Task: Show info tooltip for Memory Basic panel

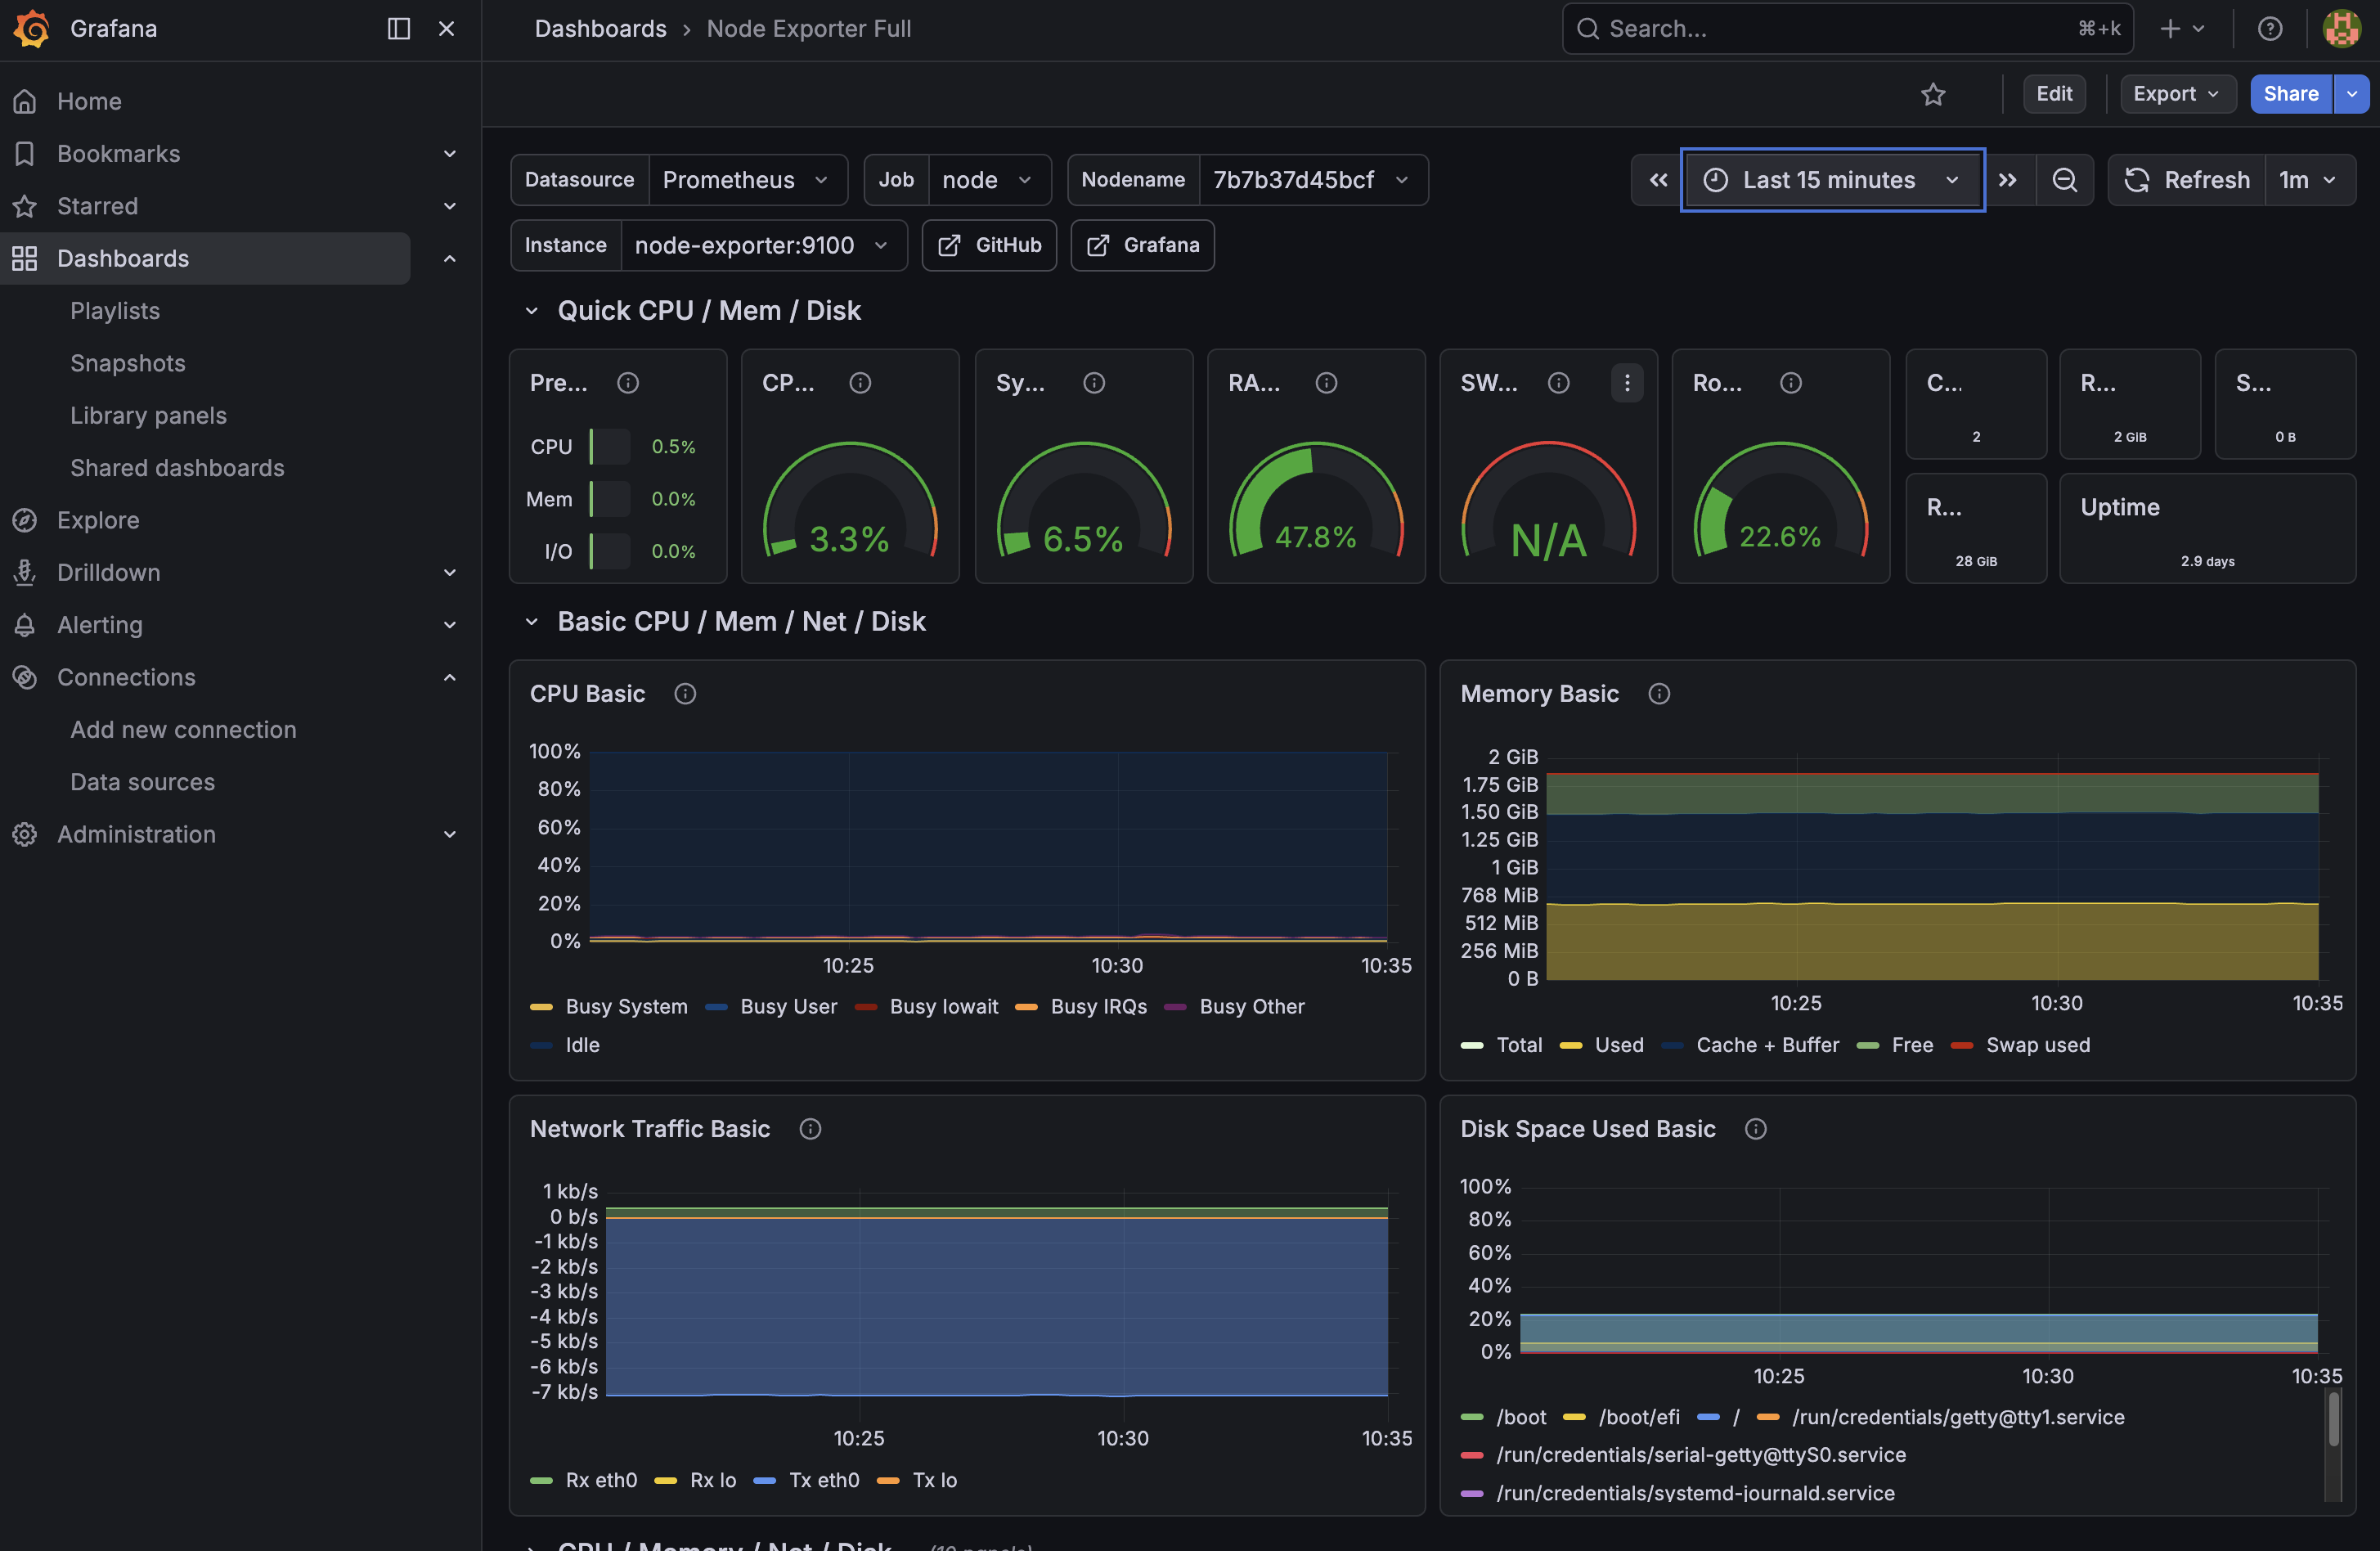Action: tap(1659, 693)
